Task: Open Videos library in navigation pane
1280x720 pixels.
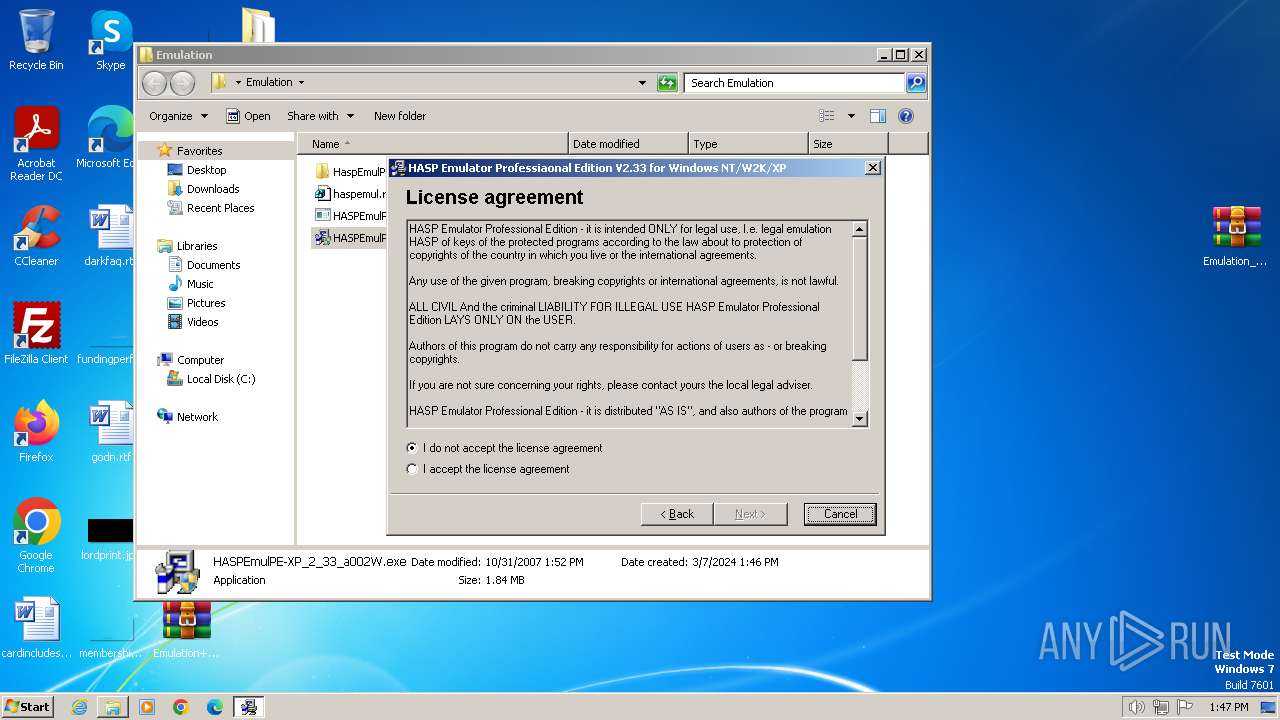Action: (202, 322)
